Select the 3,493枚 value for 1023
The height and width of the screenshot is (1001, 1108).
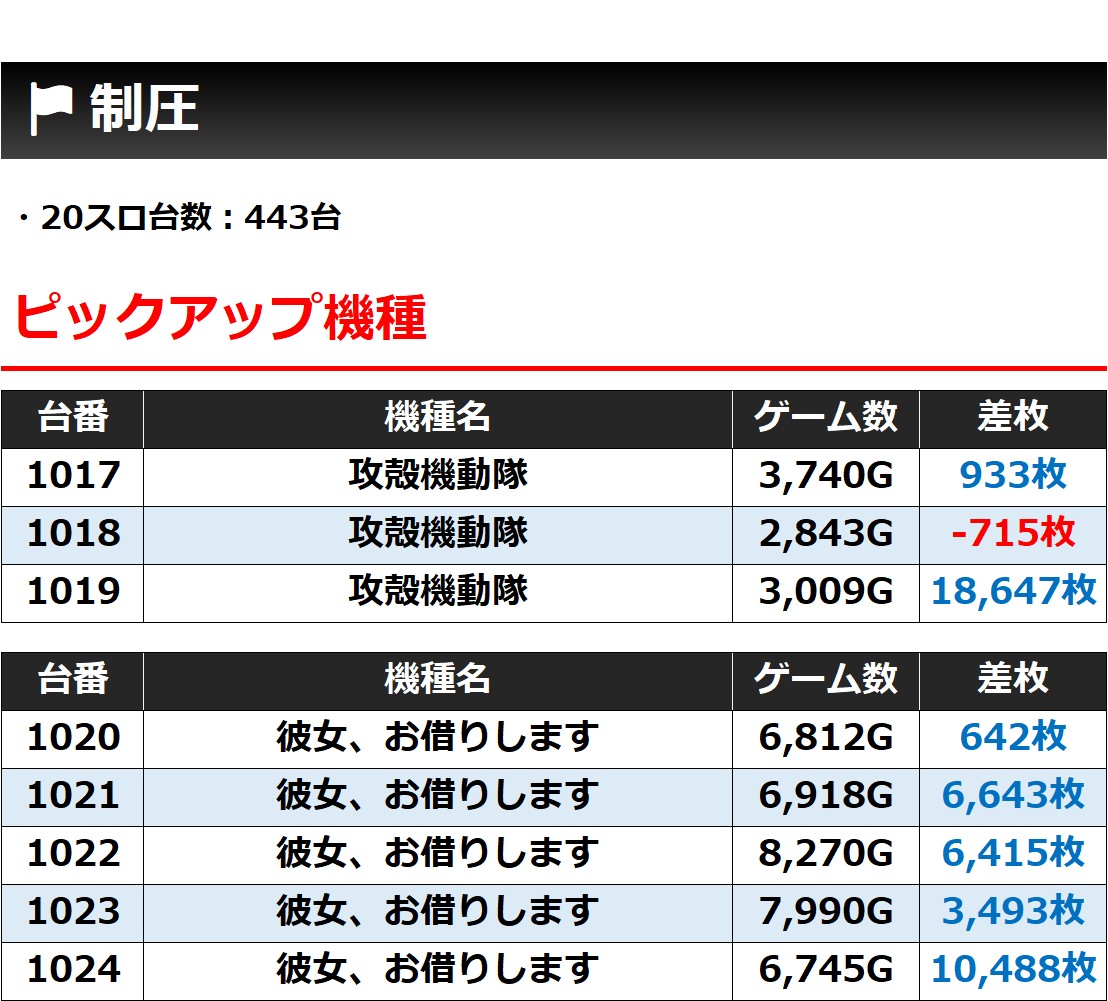click(1013, 912)
